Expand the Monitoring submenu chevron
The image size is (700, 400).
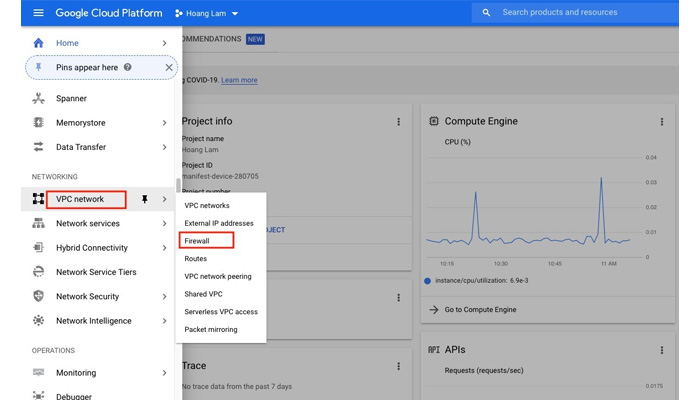point(164,373)
